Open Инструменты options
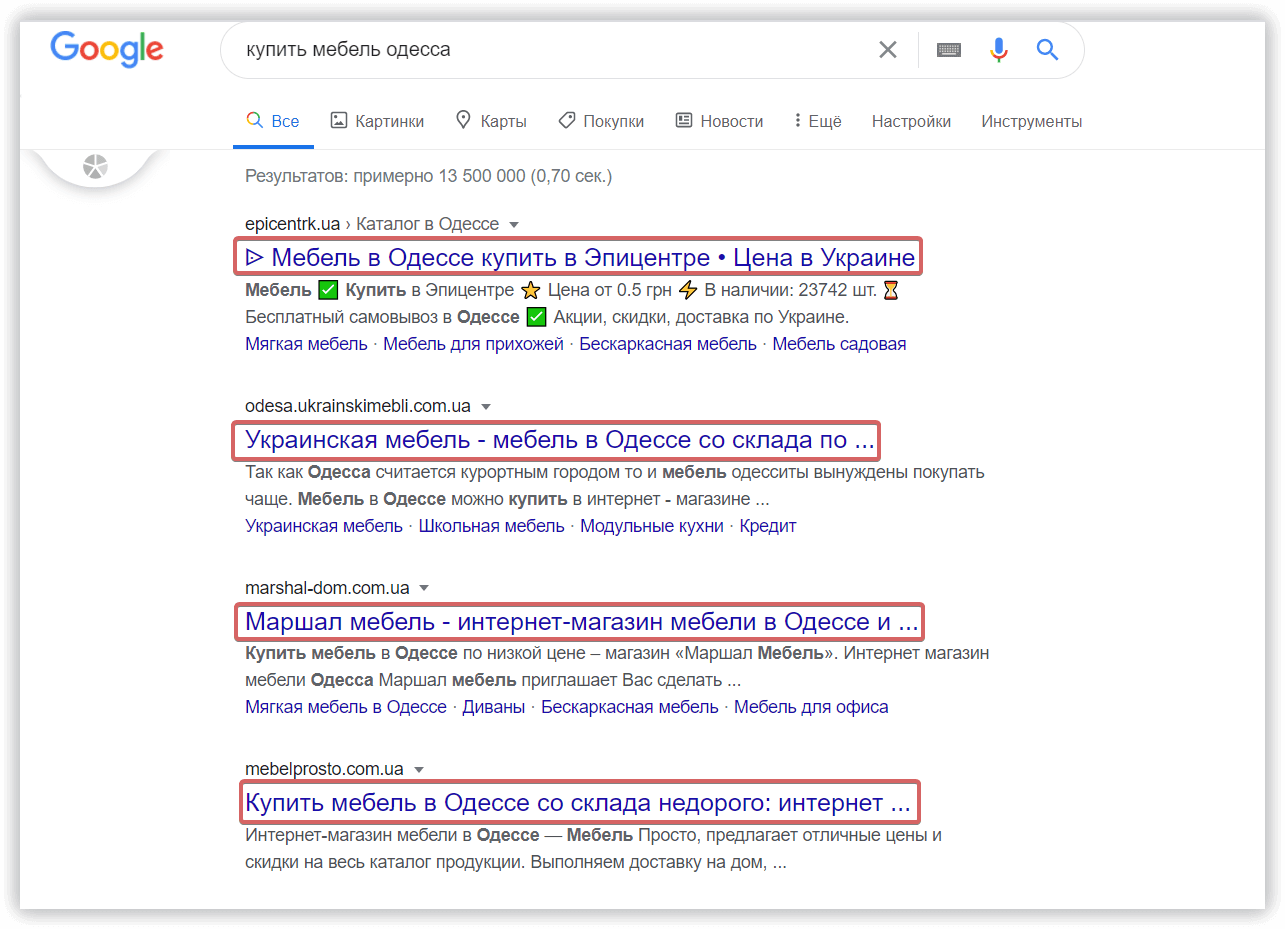 [x=1031, y=121]
